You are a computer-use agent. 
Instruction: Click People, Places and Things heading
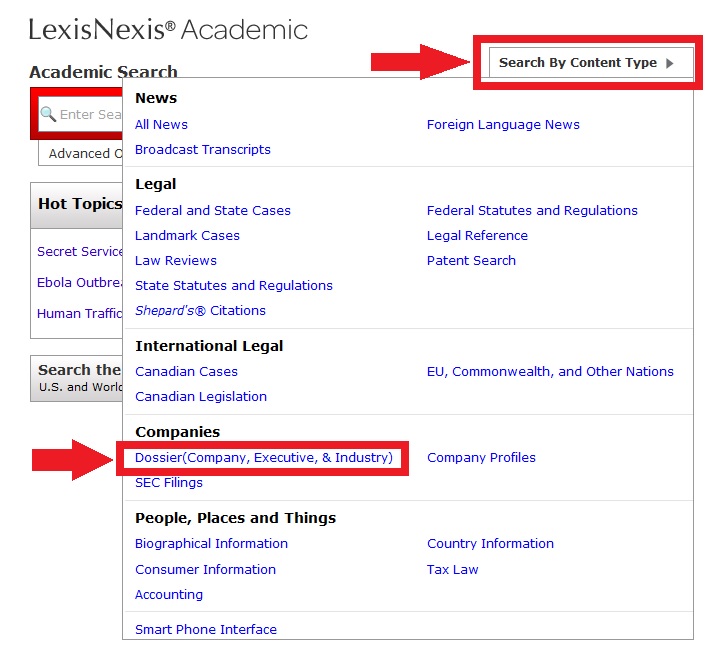(x=235, y=518)
